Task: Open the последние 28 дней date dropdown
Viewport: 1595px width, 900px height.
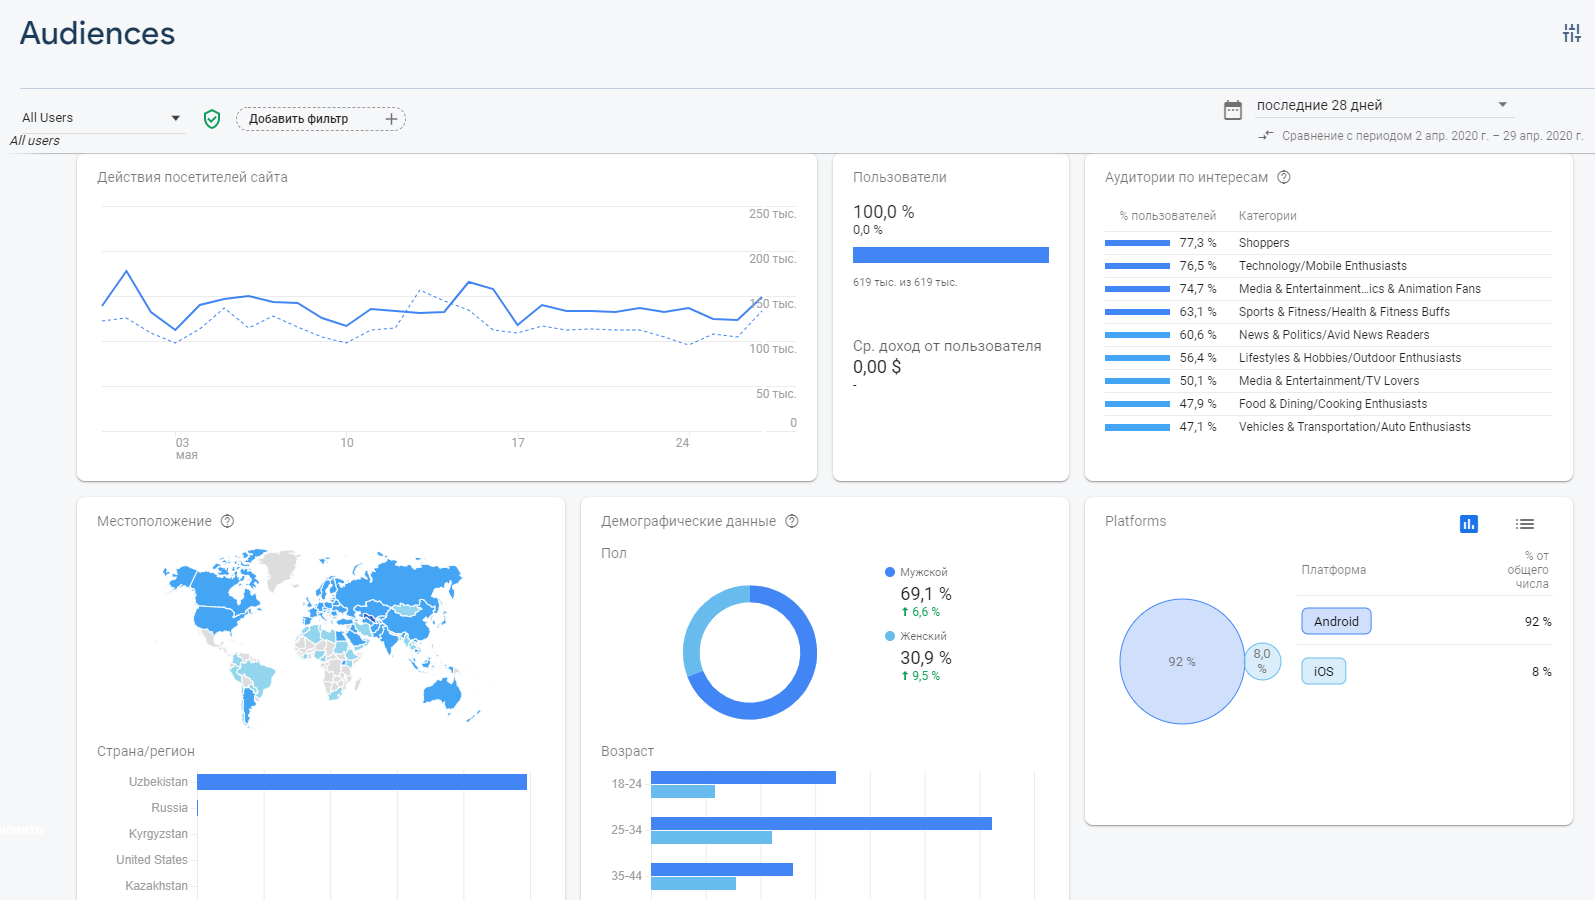Action: tap(1502, 105)
